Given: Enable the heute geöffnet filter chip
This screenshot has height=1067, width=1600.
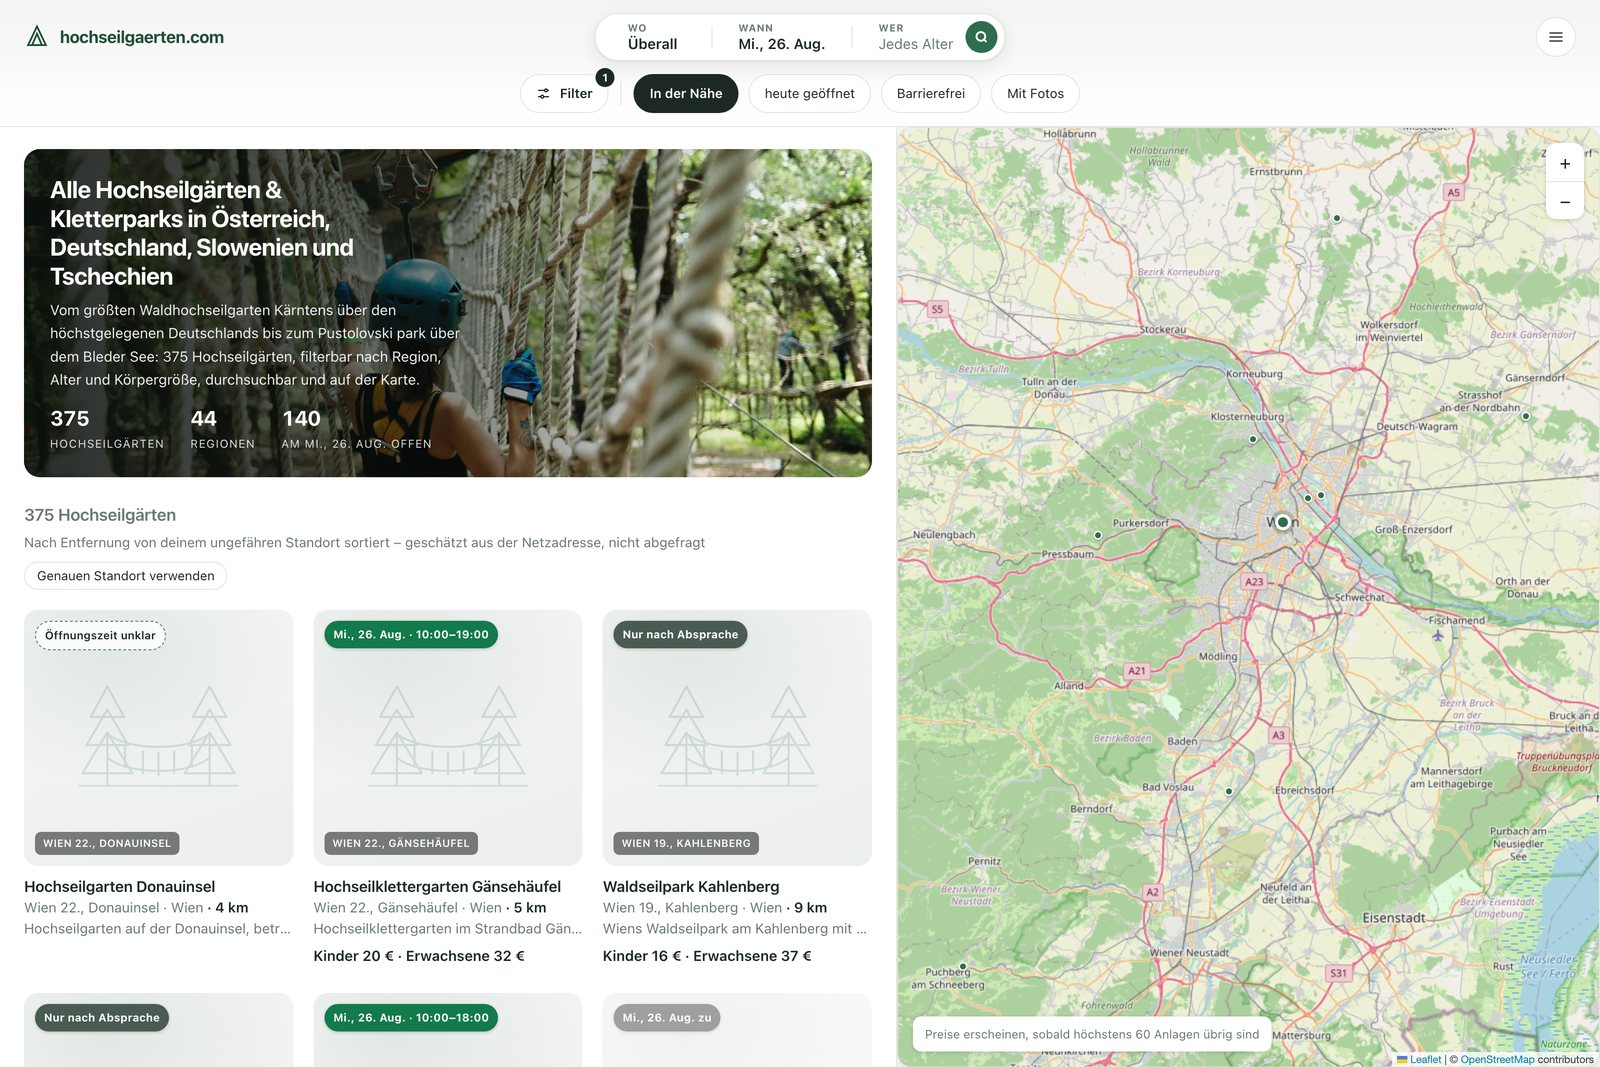Looking at the screenshot, I should [x=810, y=94].
